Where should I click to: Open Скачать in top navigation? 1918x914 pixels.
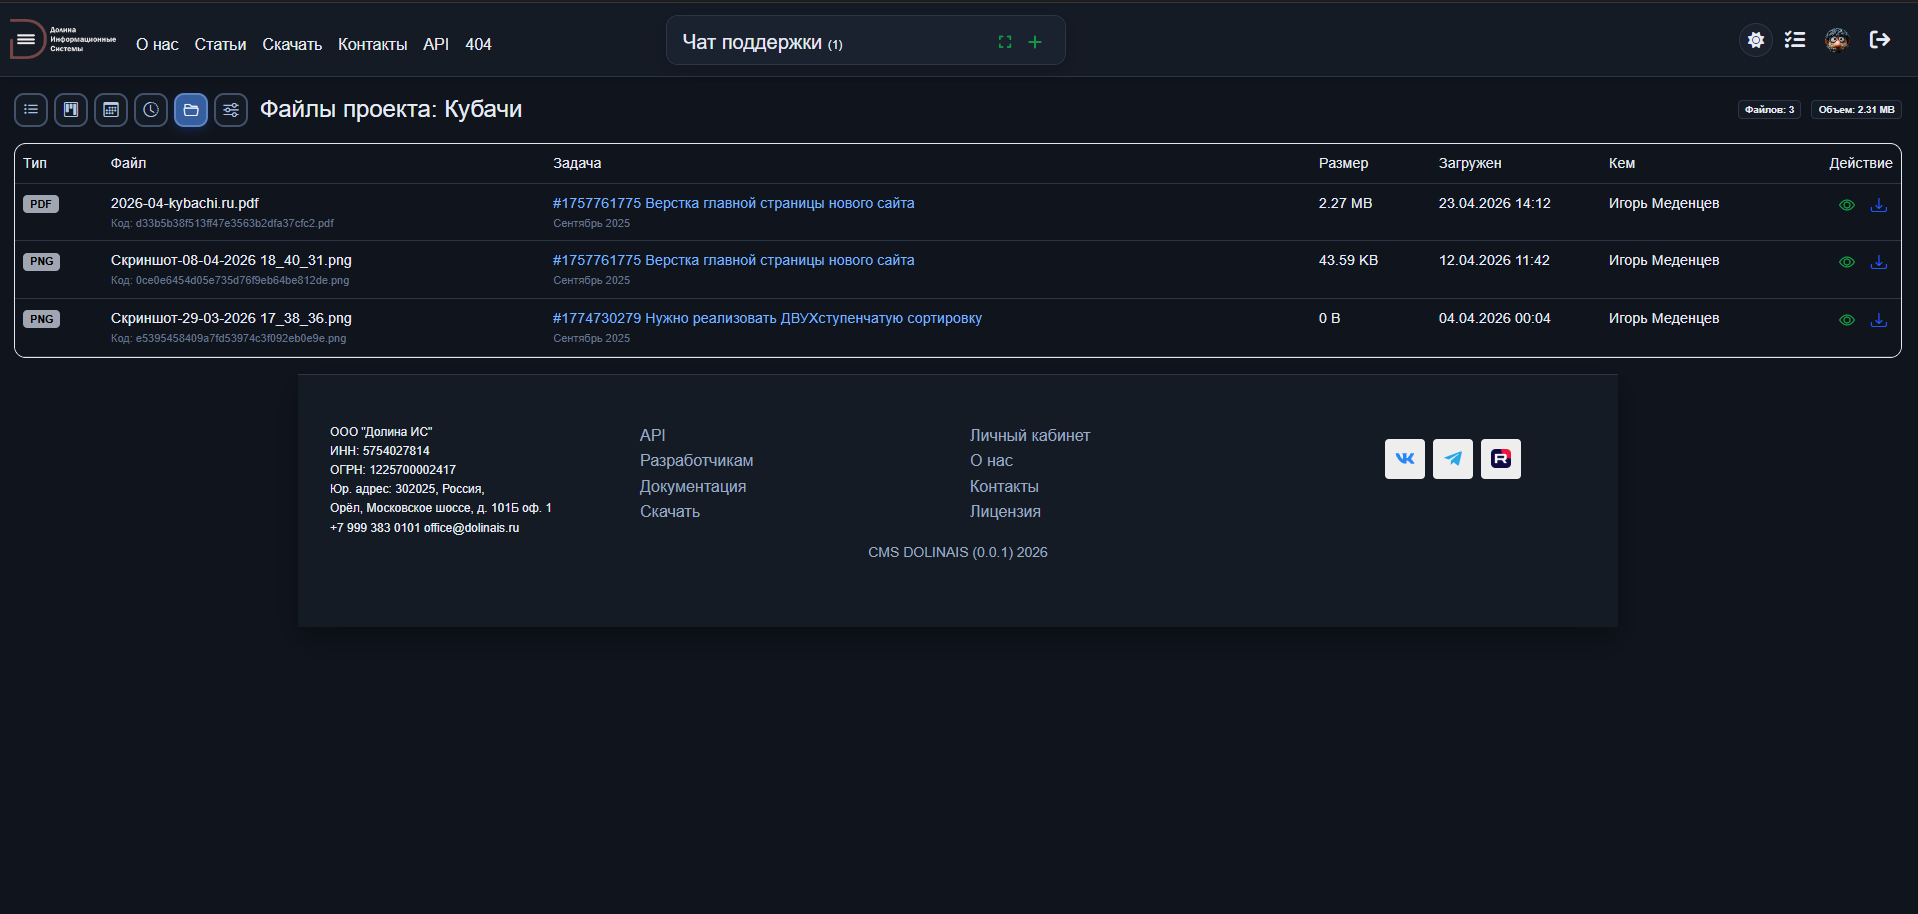click(x=292, y=44)
